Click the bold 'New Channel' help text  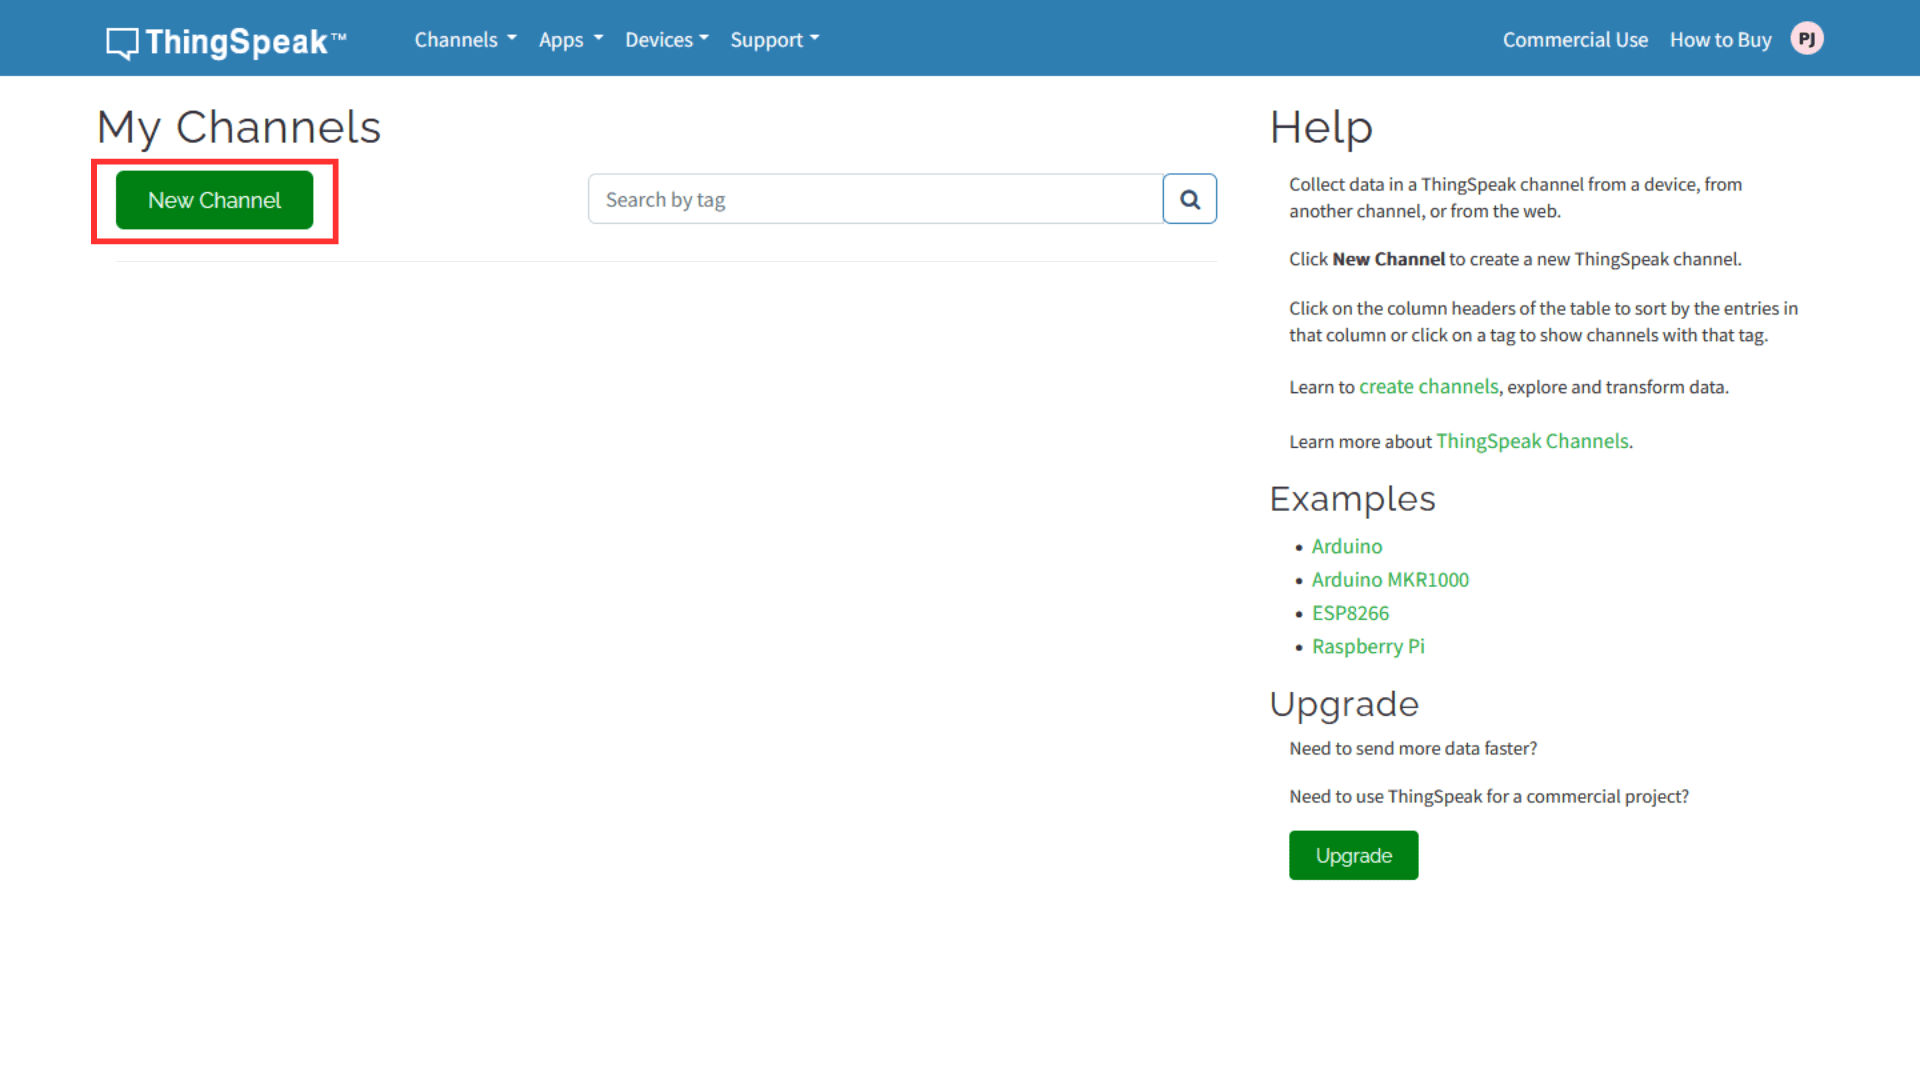[1388, 259]
